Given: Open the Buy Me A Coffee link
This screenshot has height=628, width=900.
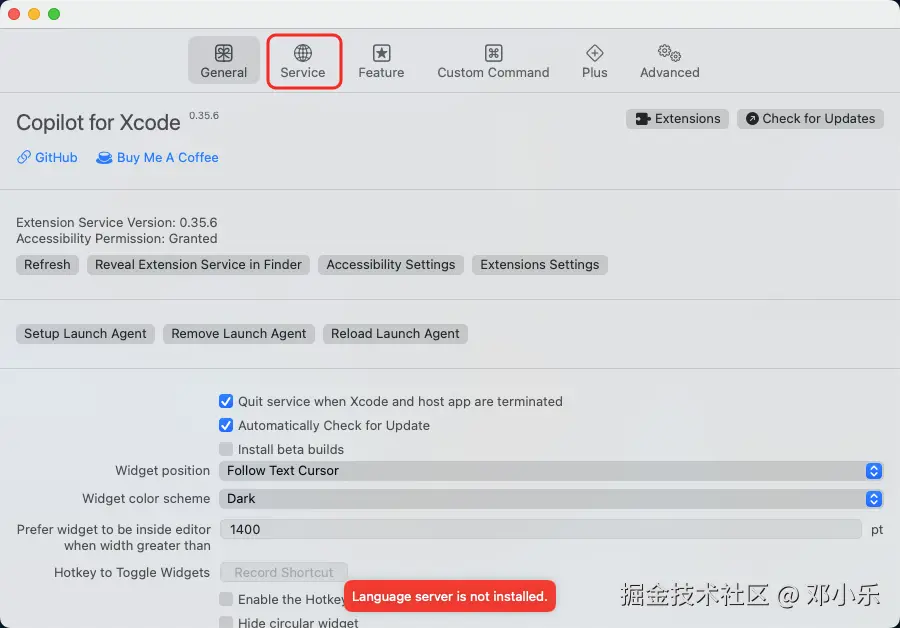Looking at the screenshot, I should tap(157, 157).
